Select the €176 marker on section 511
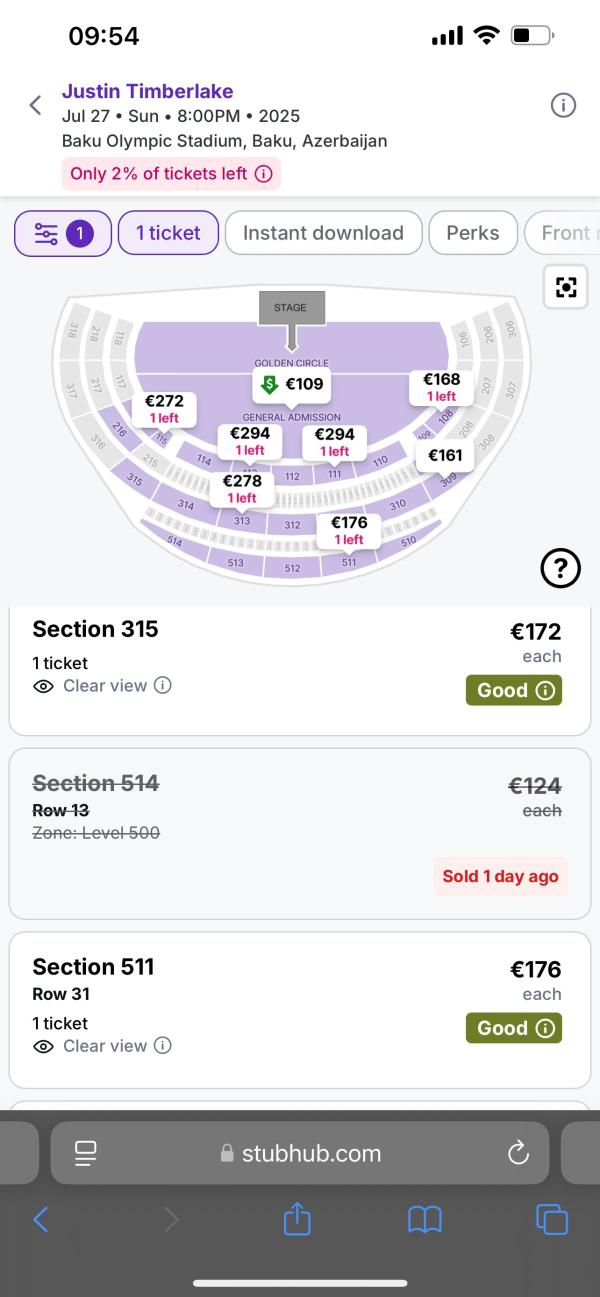The image size is (600, 1297). coord(348,529)
